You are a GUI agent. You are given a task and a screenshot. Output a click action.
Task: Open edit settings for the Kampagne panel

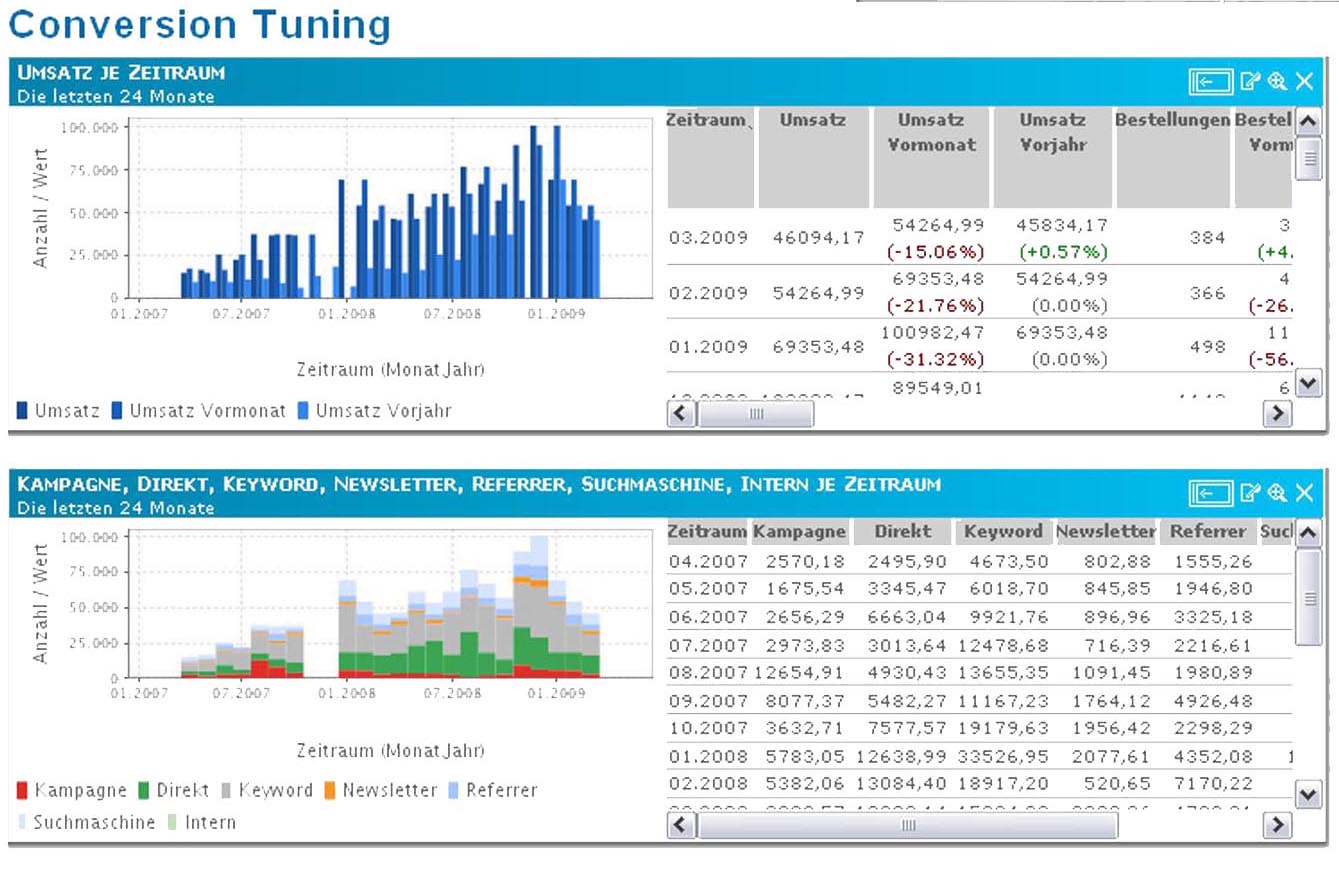(1251, 491)
